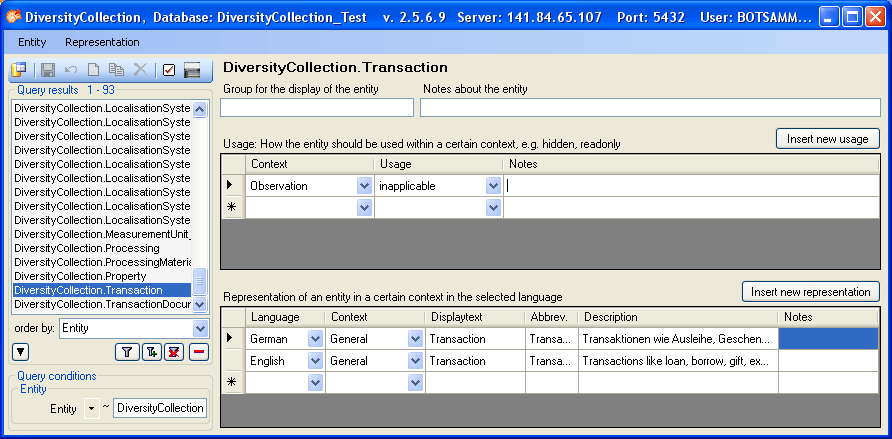Viewport: 892px width, 439px height.
Task: Open the General context dropdown in English row
Action: click(416, 361)
